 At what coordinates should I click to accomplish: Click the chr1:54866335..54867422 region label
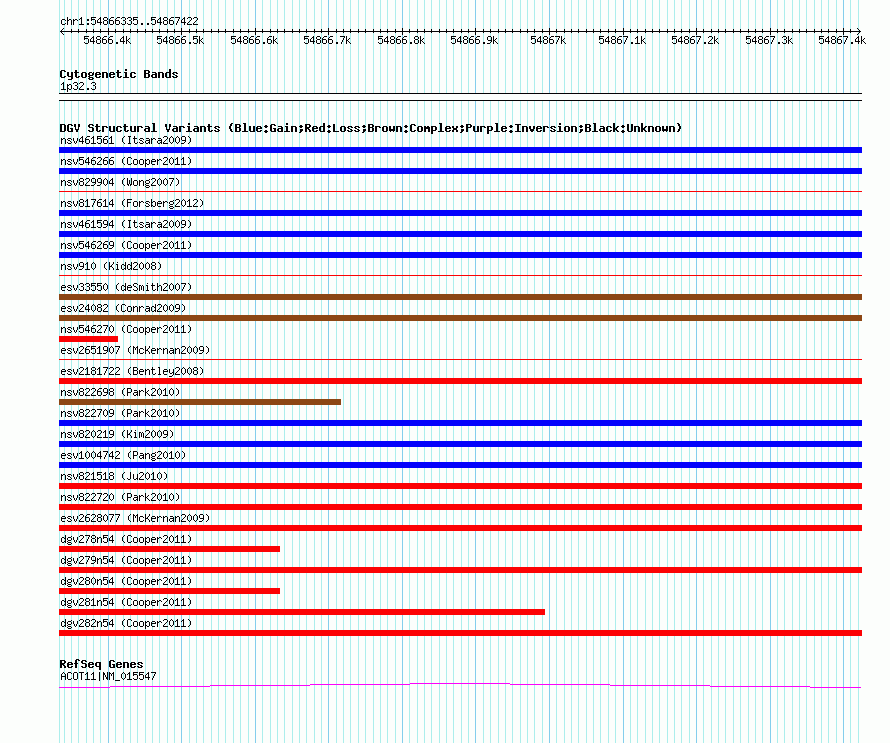[x=129, y=22]
